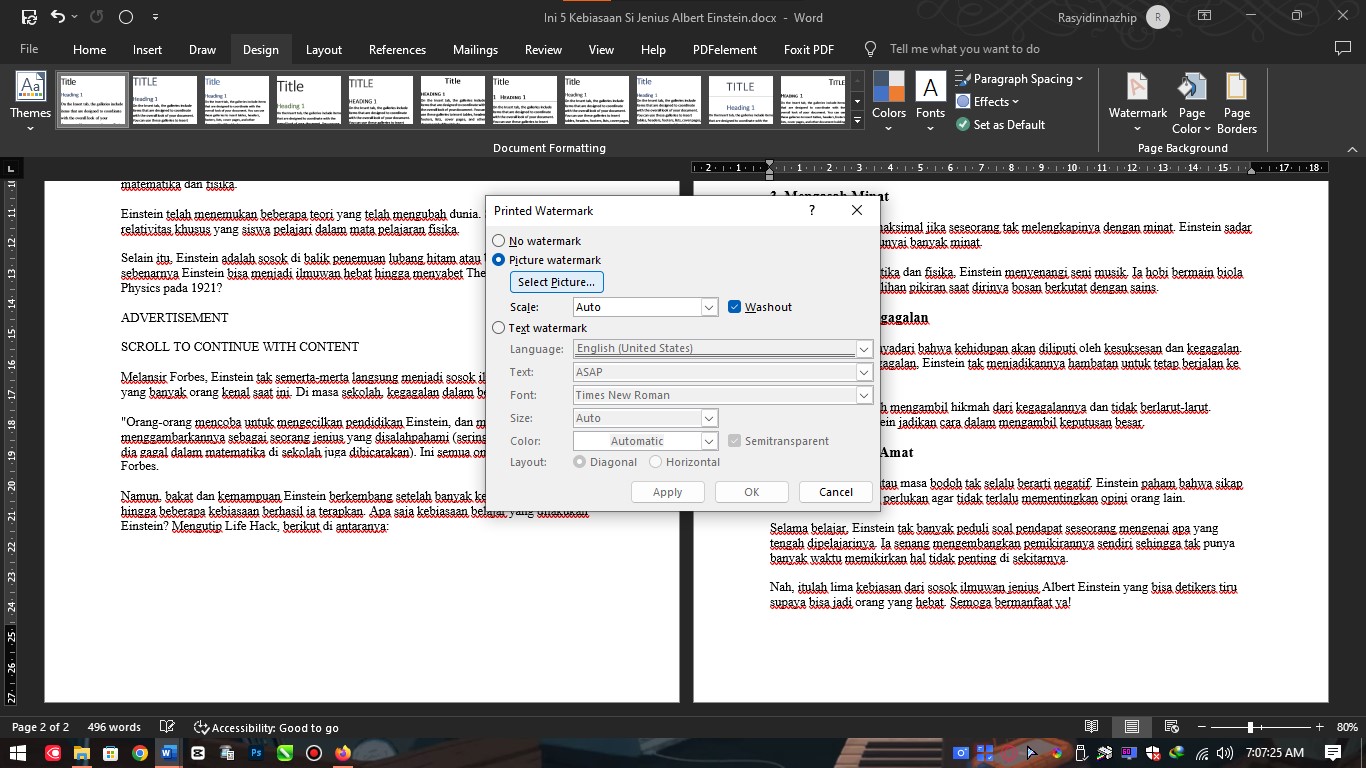Image resolution: width=1366 pixels, height=768 pixels.
Task: Open the References ribbon tab
Action: click(x=397, y=49)
